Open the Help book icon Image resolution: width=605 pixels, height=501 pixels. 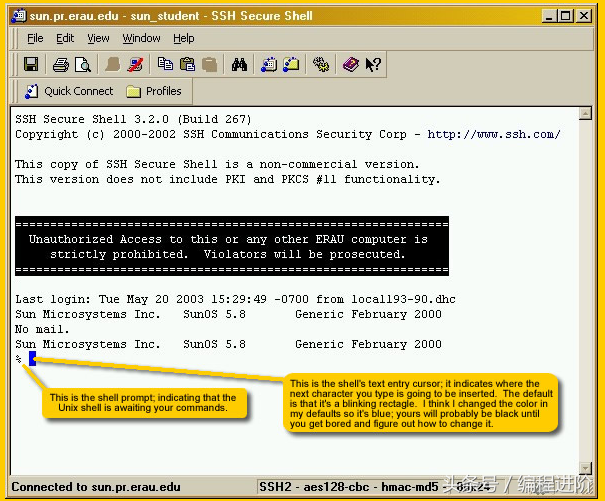351,64
